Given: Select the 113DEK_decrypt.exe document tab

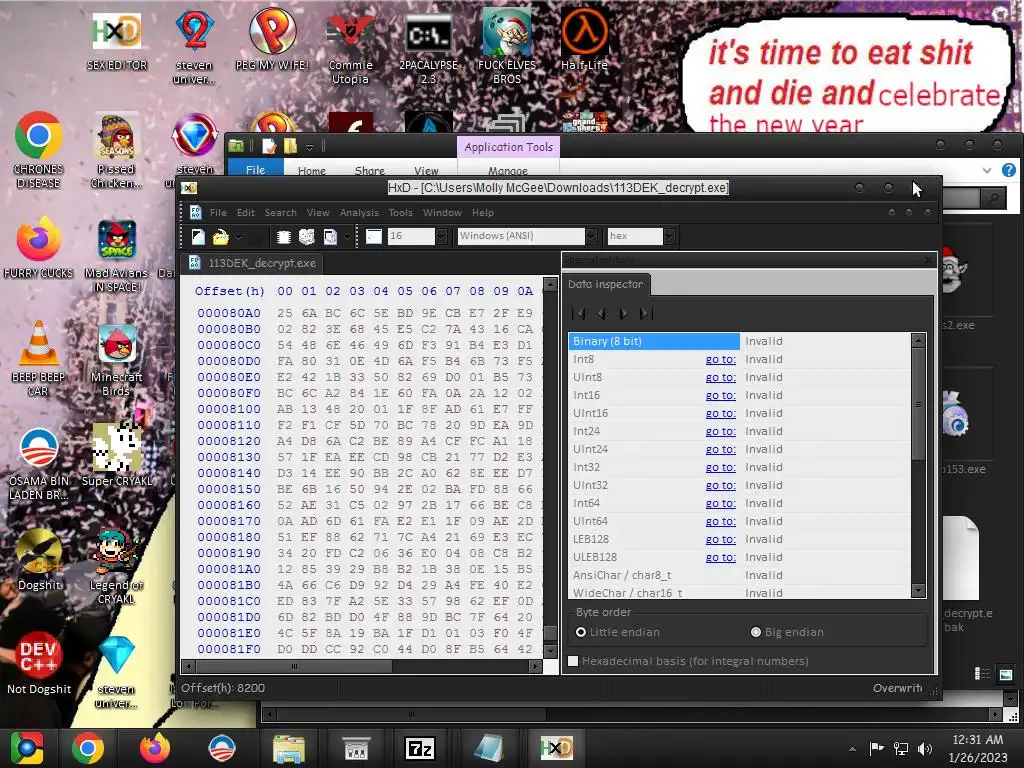Looking at the screenshot, I should [253, 263].
